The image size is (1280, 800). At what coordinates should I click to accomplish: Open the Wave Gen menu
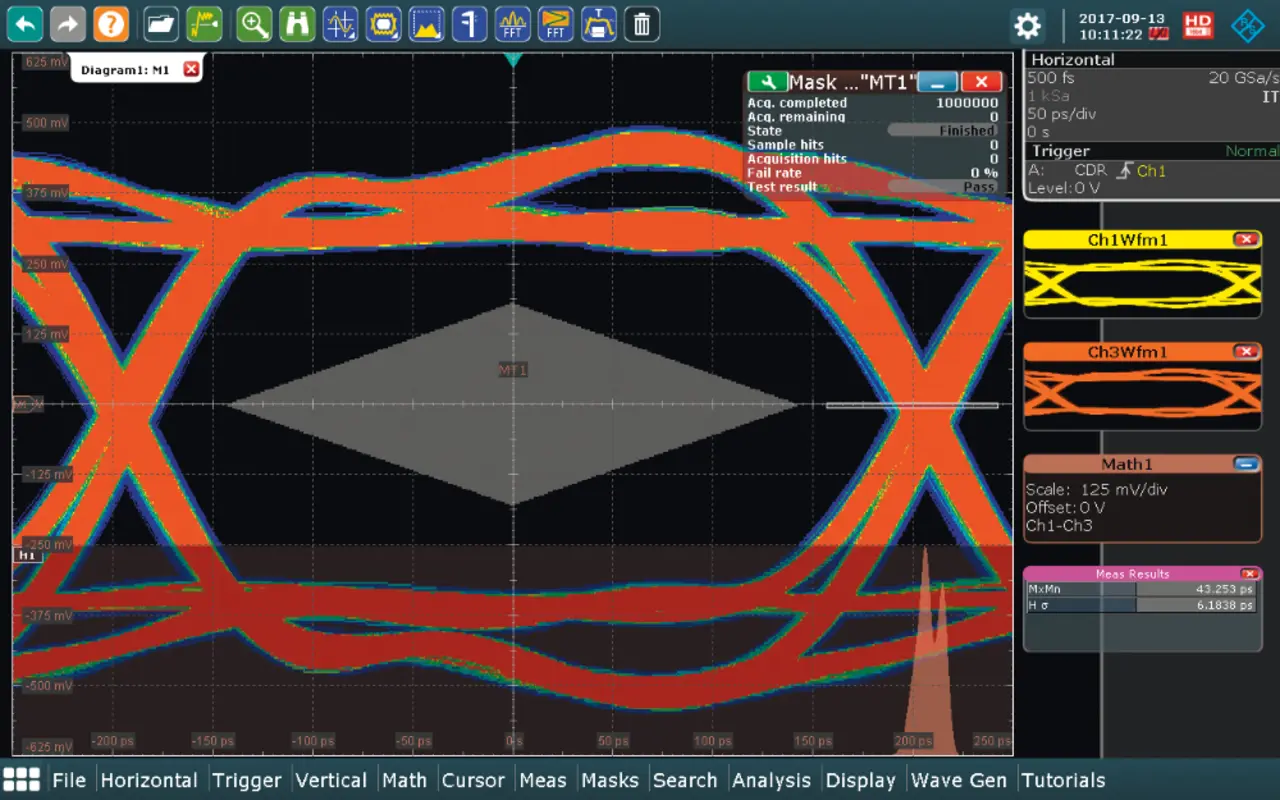click(x=958, y=780)
